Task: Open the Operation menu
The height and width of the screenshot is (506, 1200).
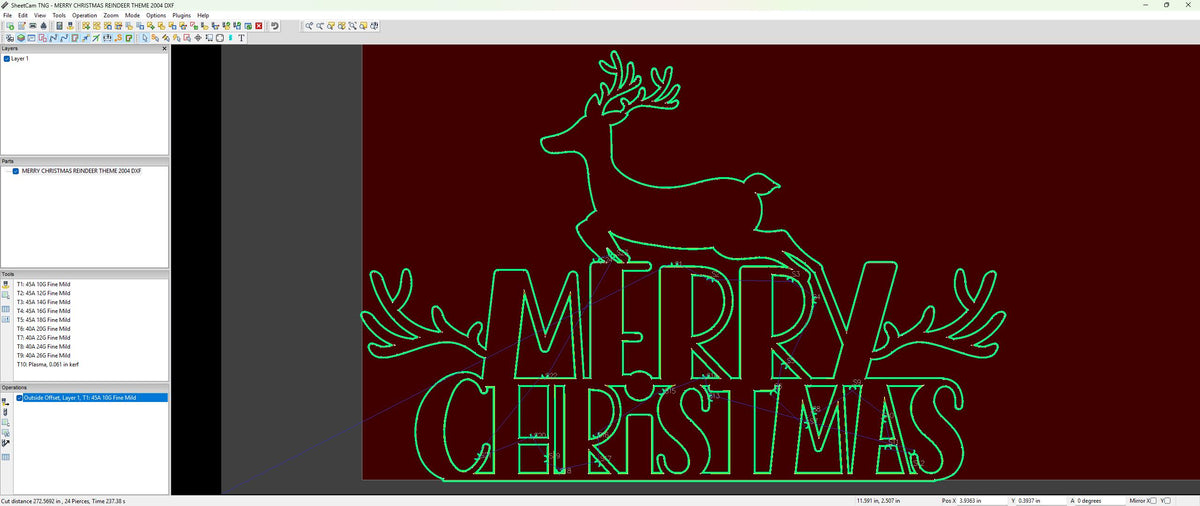Action: 85,16
